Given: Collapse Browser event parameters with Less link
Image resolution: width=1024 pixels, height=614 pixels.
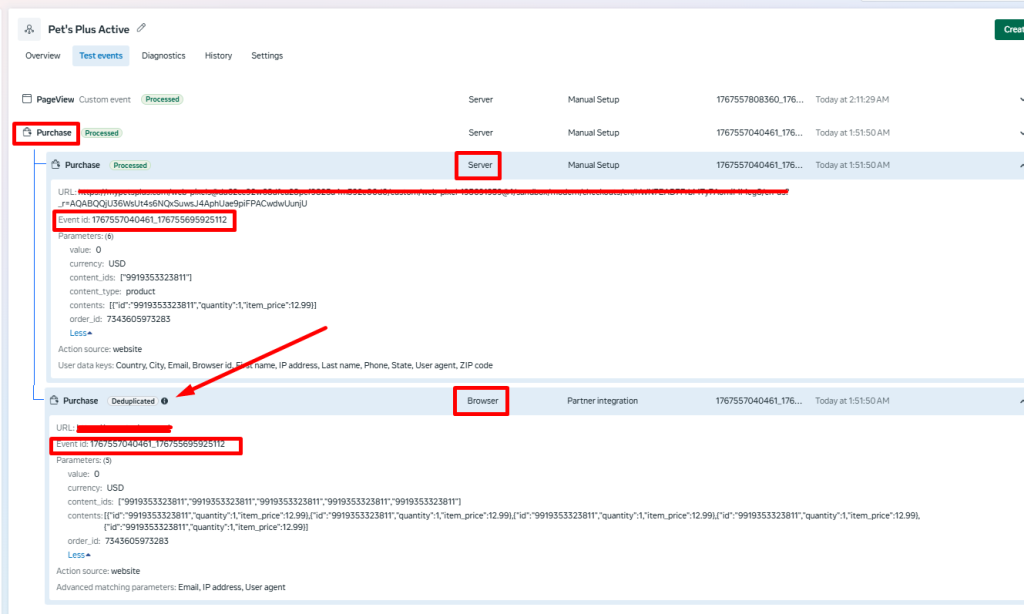Looking at the screenshot, I should (x=78, y=555).
